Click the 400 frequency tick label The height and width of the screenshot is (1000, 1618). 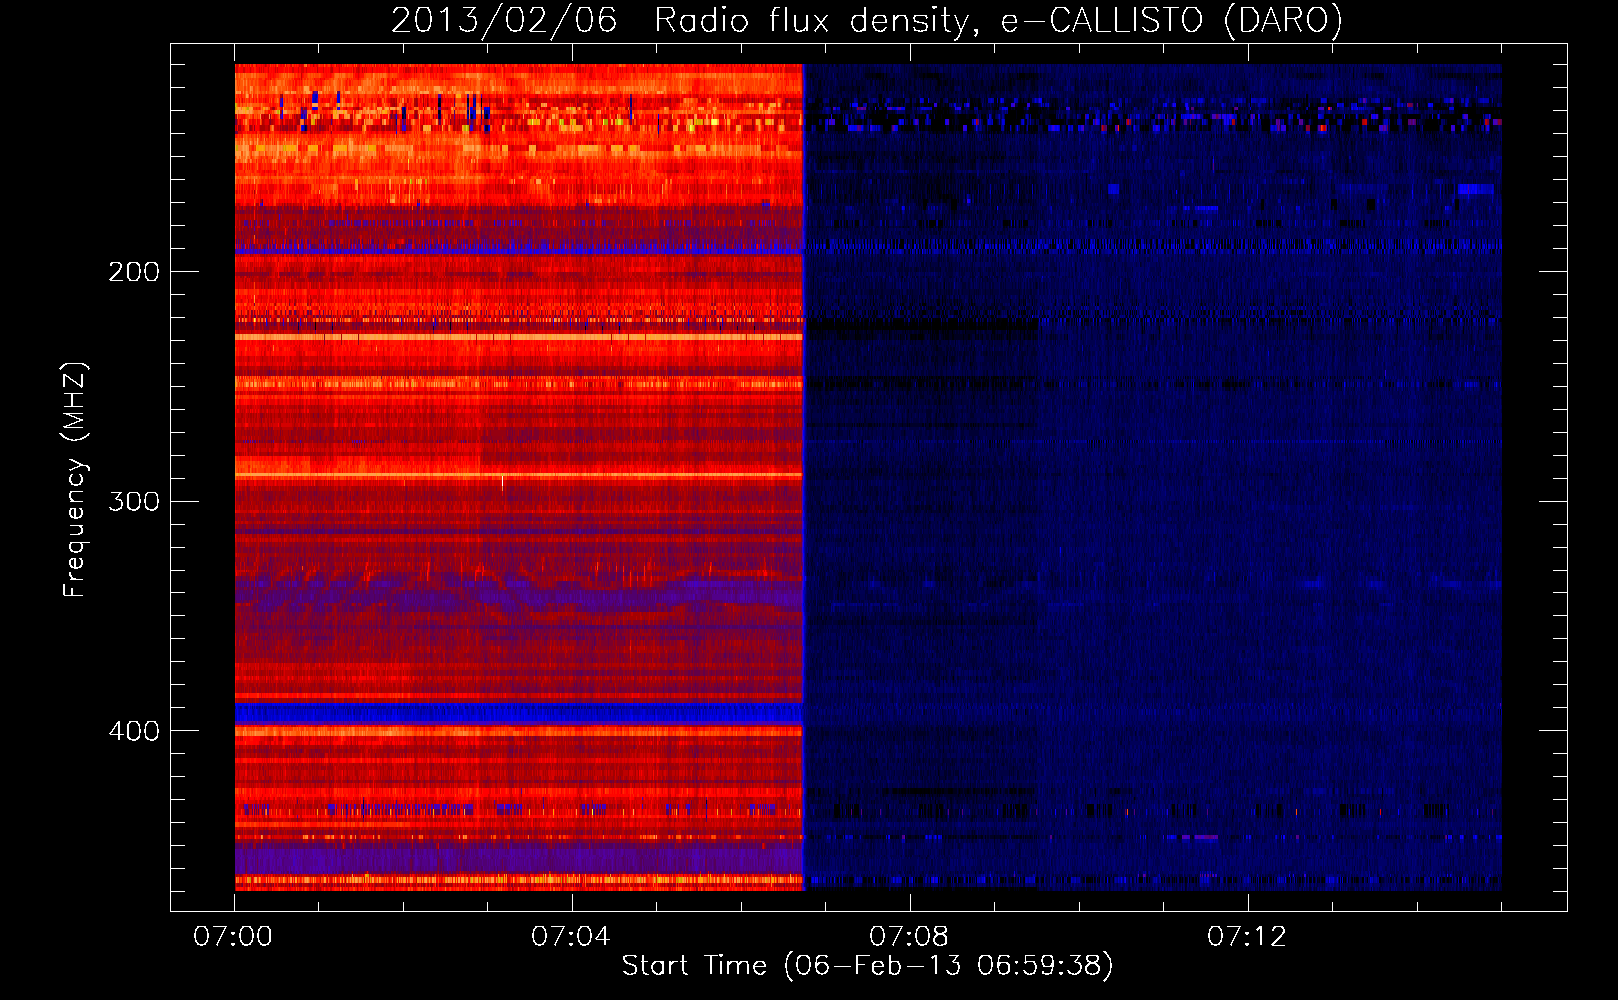[134, 731]
